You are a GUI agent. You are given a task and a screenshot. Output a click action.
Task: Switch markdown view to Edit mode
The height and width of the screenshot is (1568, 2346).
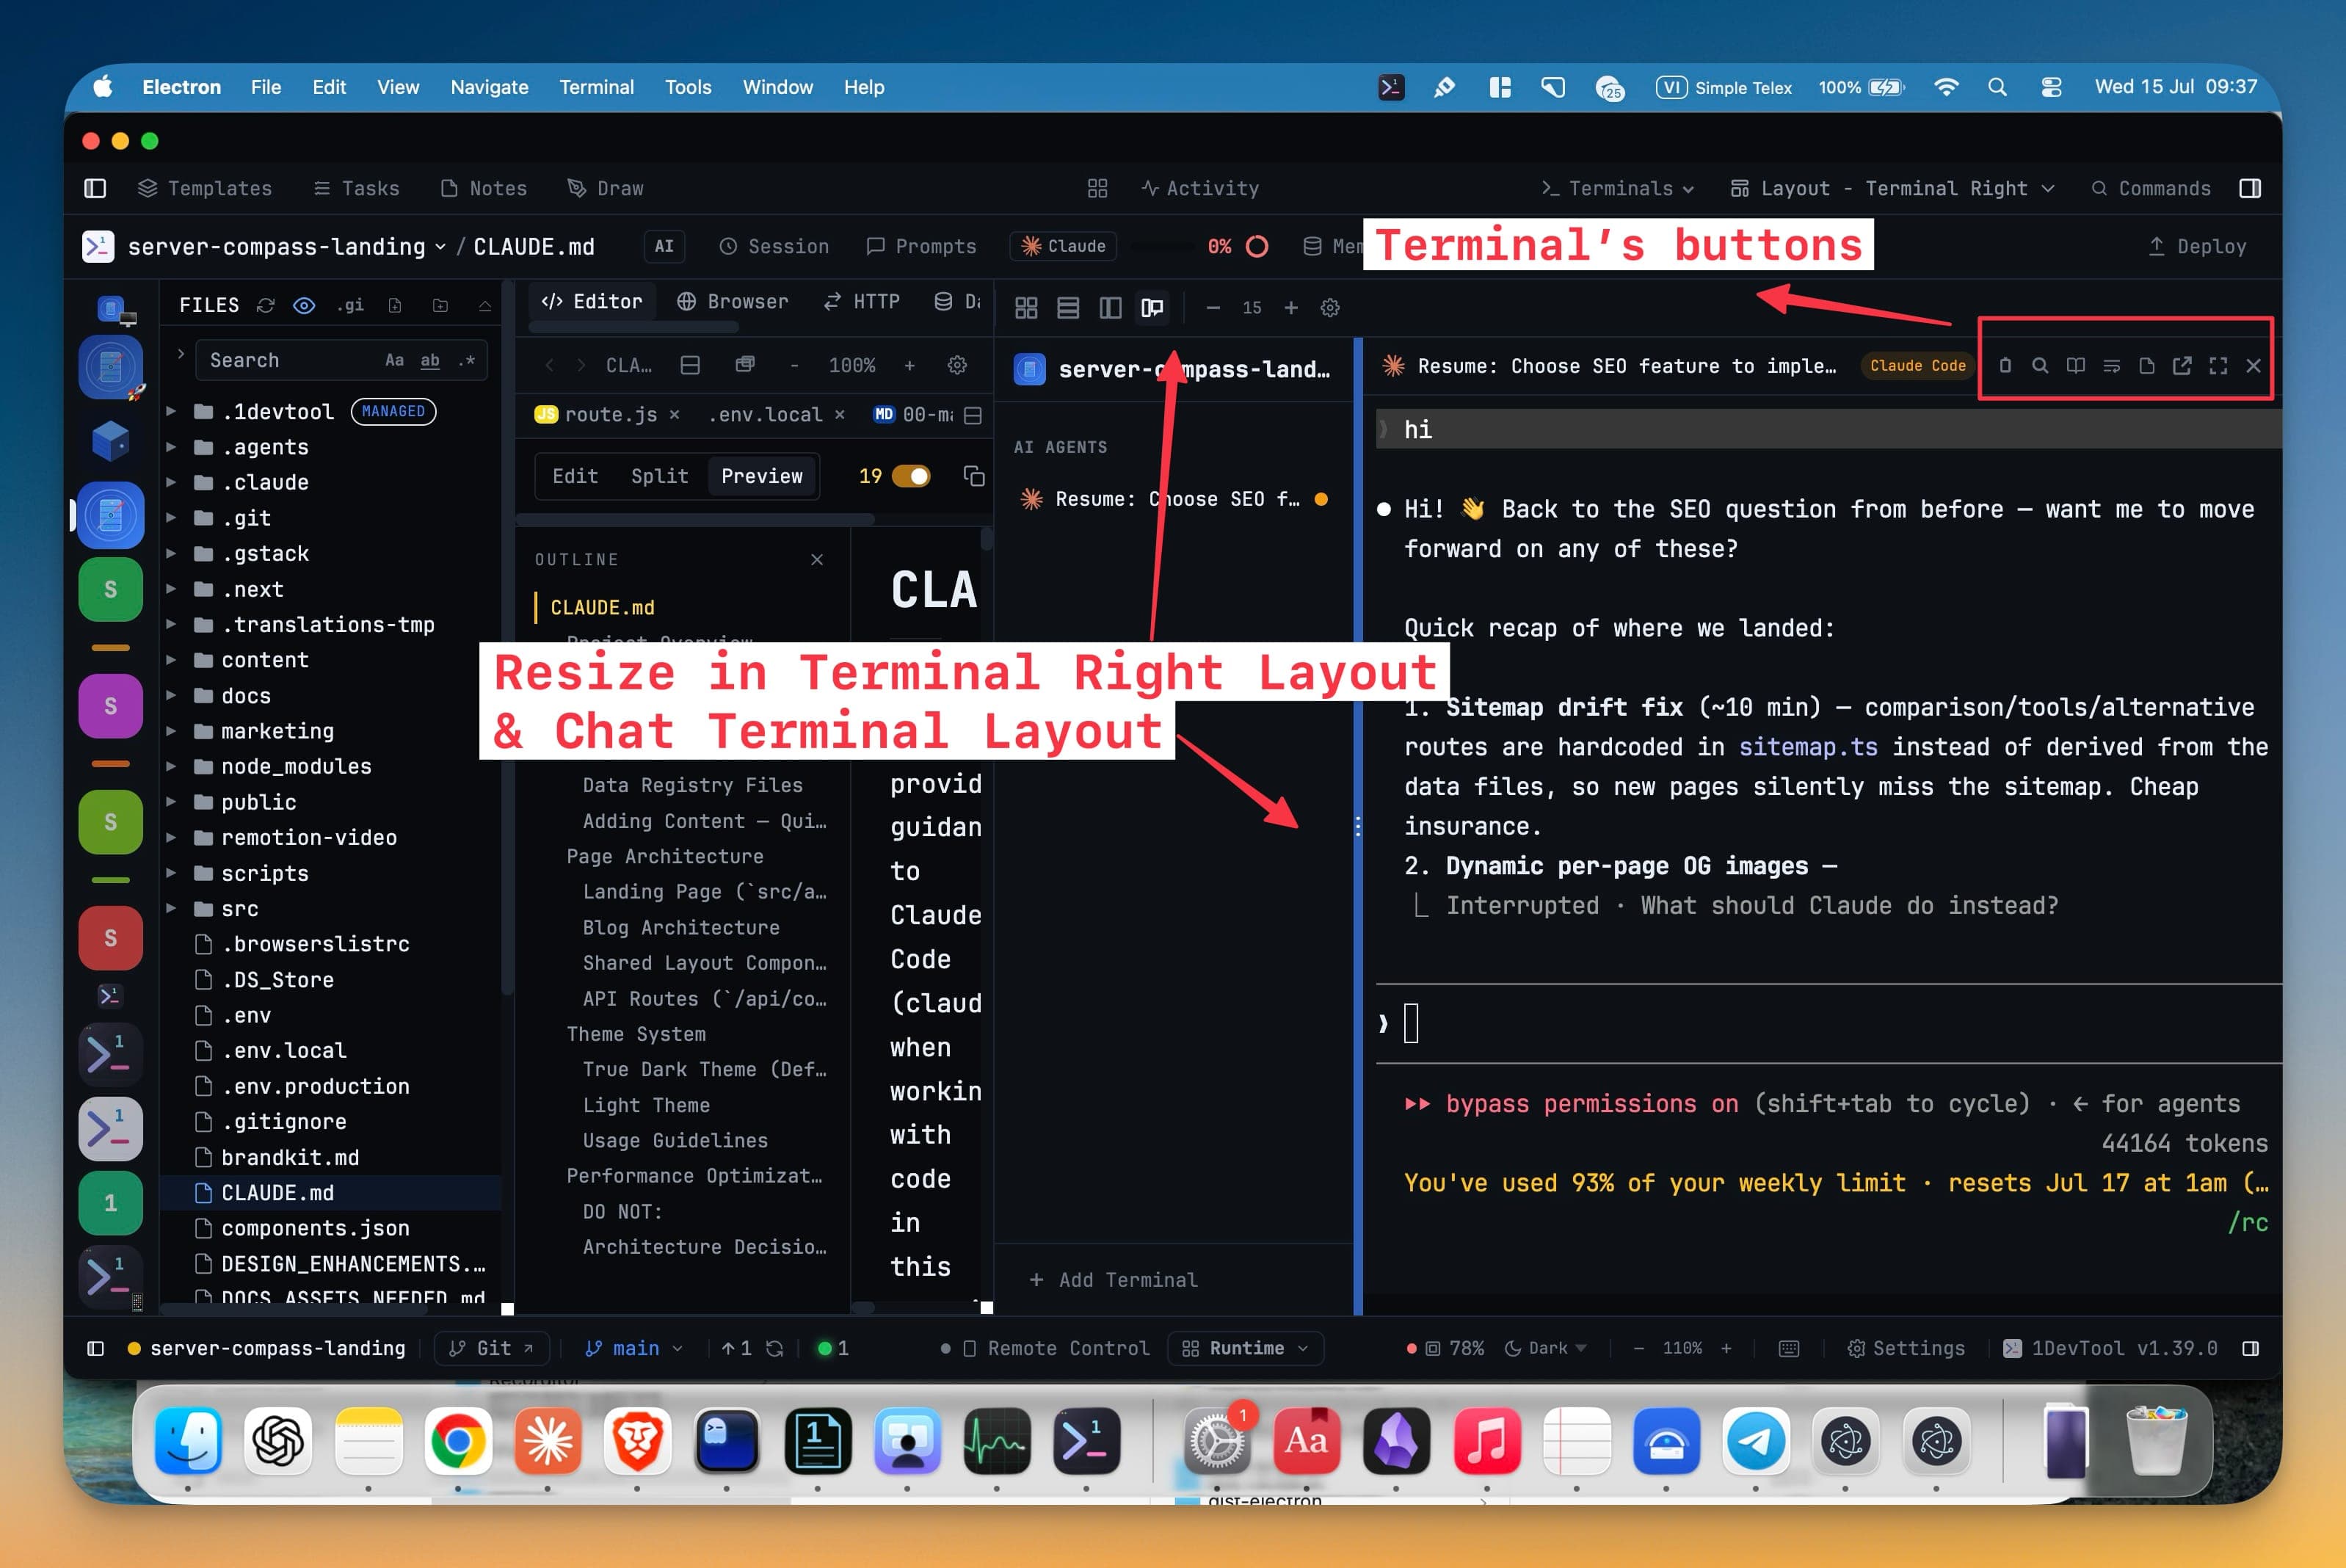[x=575, y=476]
